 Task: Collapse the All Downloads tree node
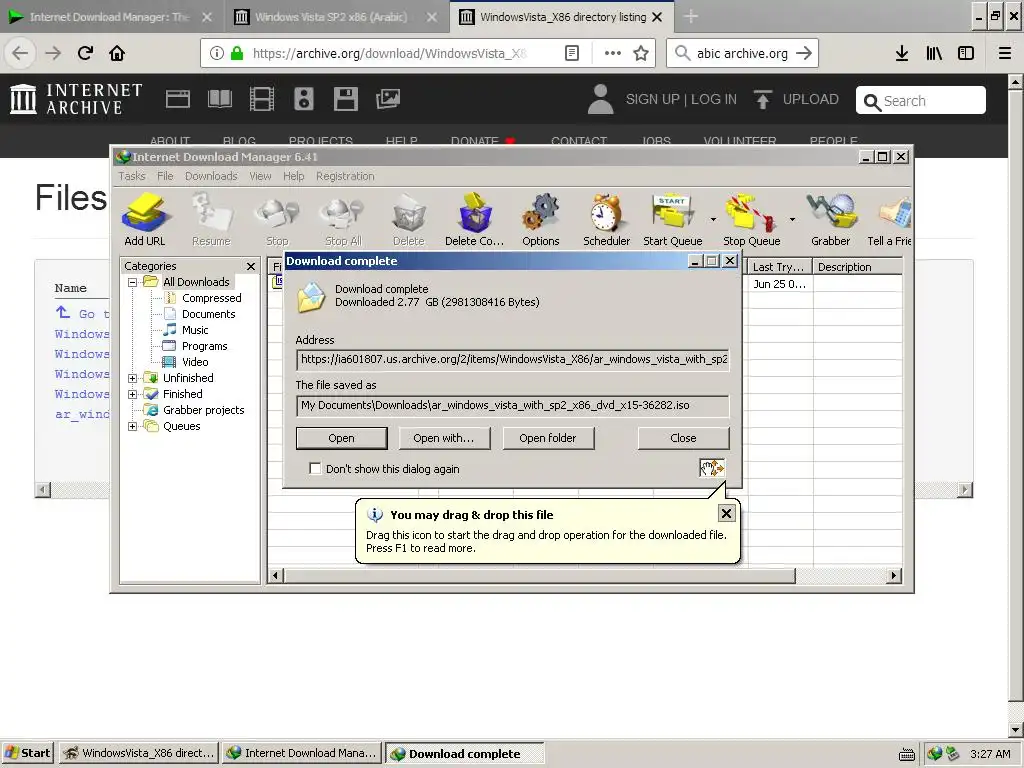[132, 282]
